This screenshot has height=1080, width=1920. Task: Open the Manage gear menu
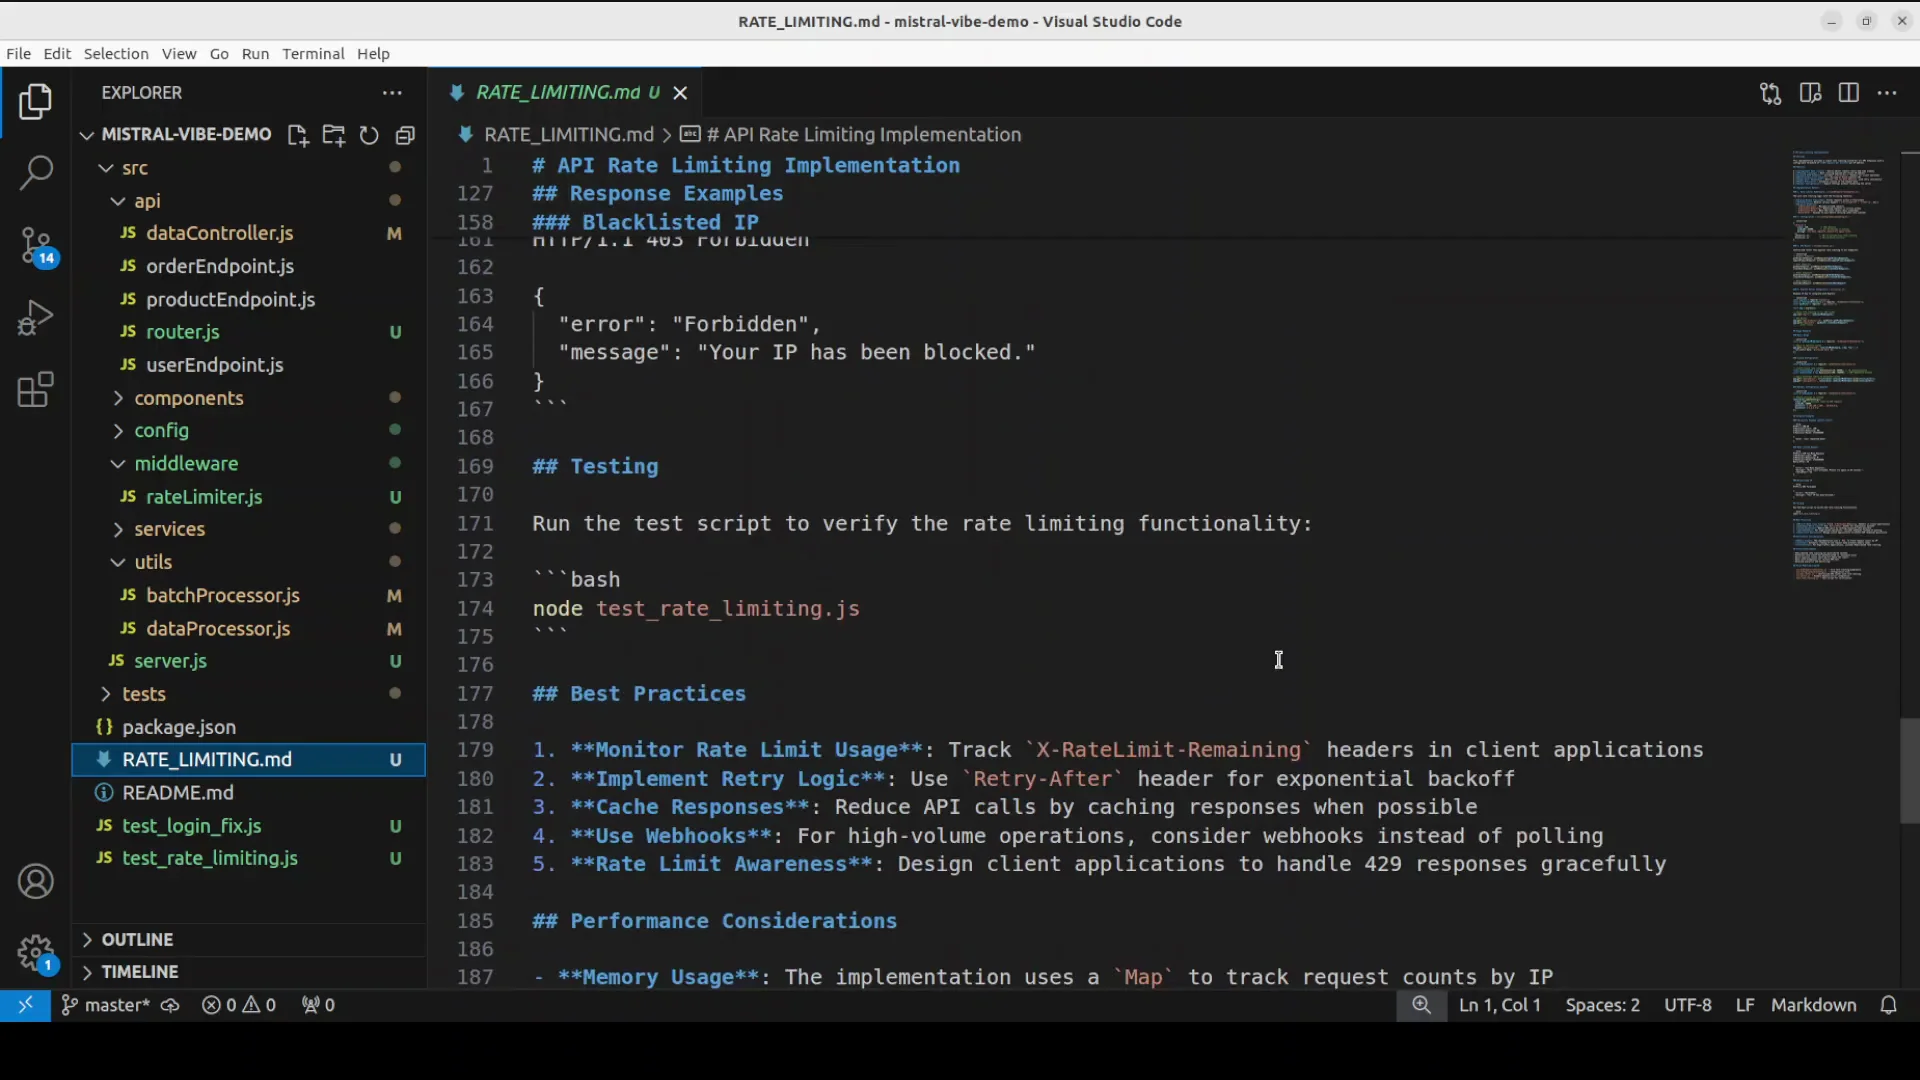click(36, 953)
